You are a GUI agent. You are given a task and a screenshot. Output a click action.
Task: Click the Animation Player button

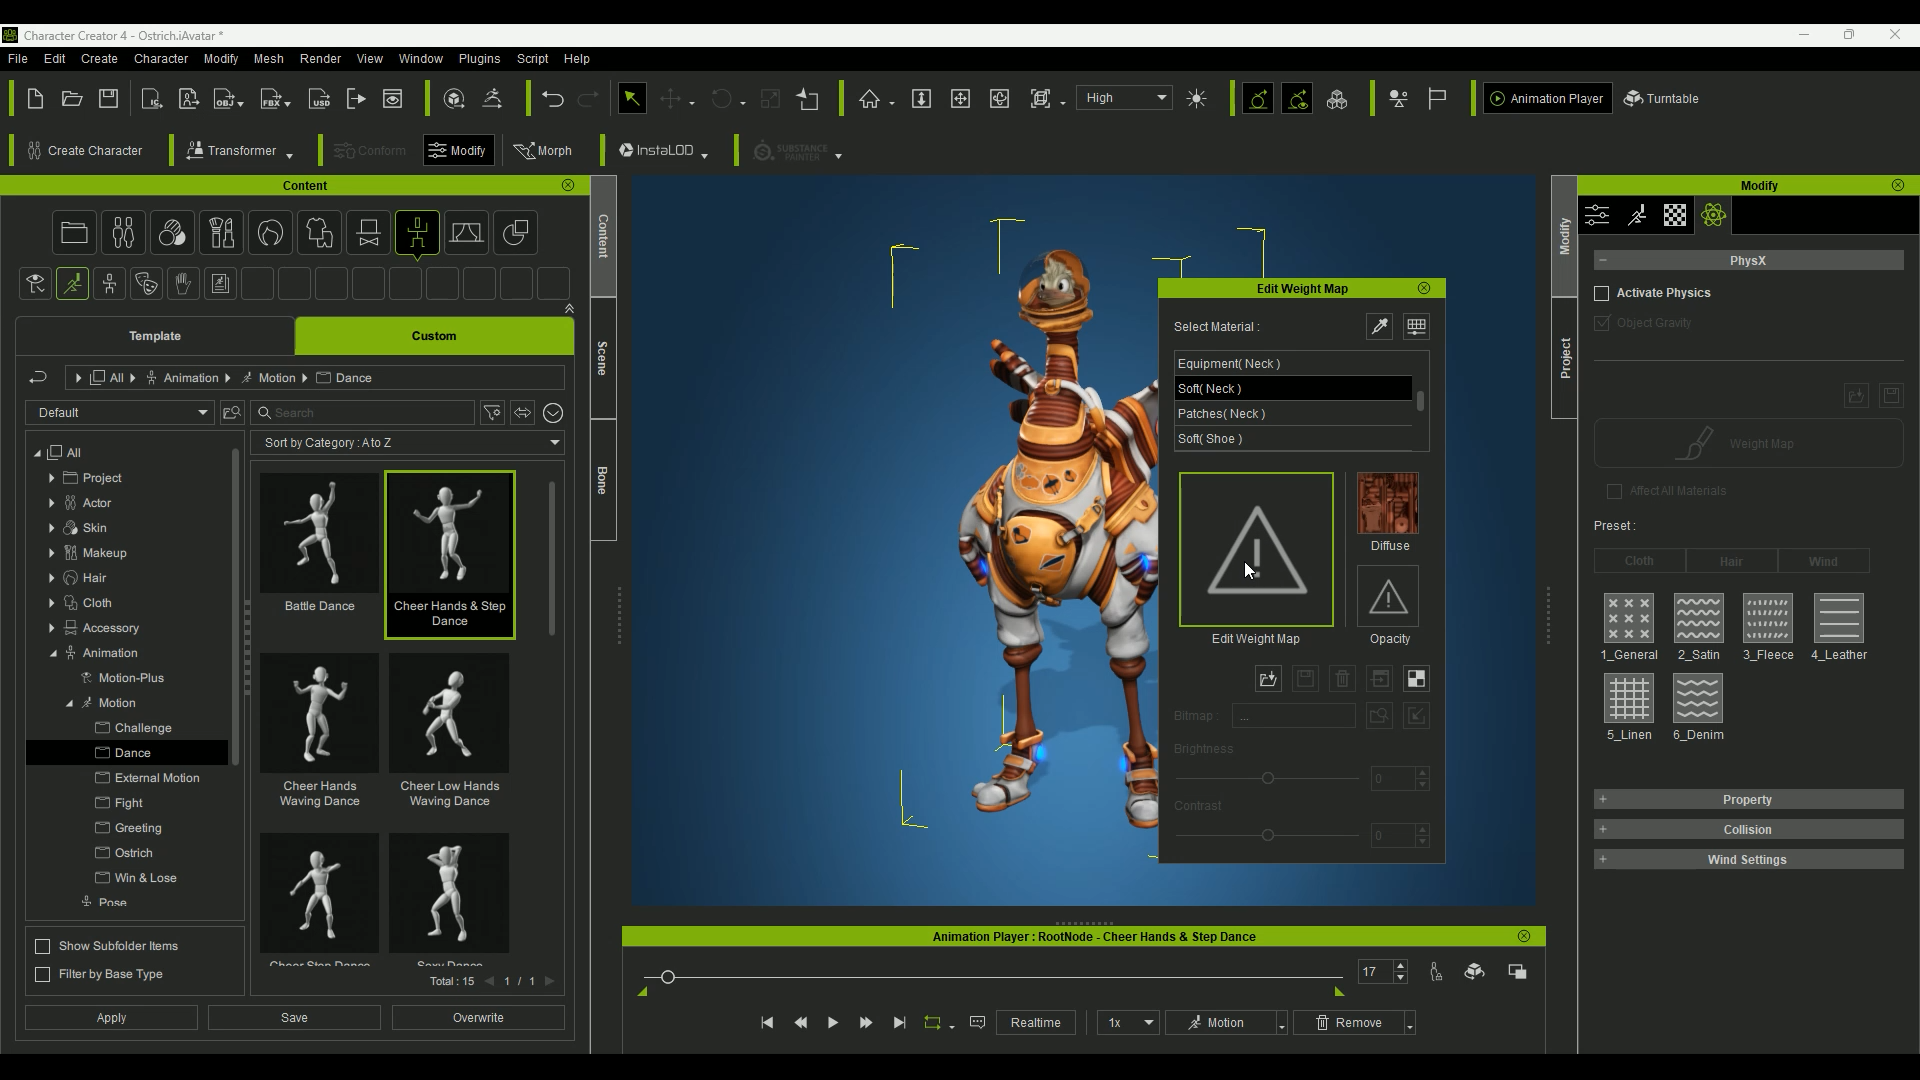(x=1547, y=98)
